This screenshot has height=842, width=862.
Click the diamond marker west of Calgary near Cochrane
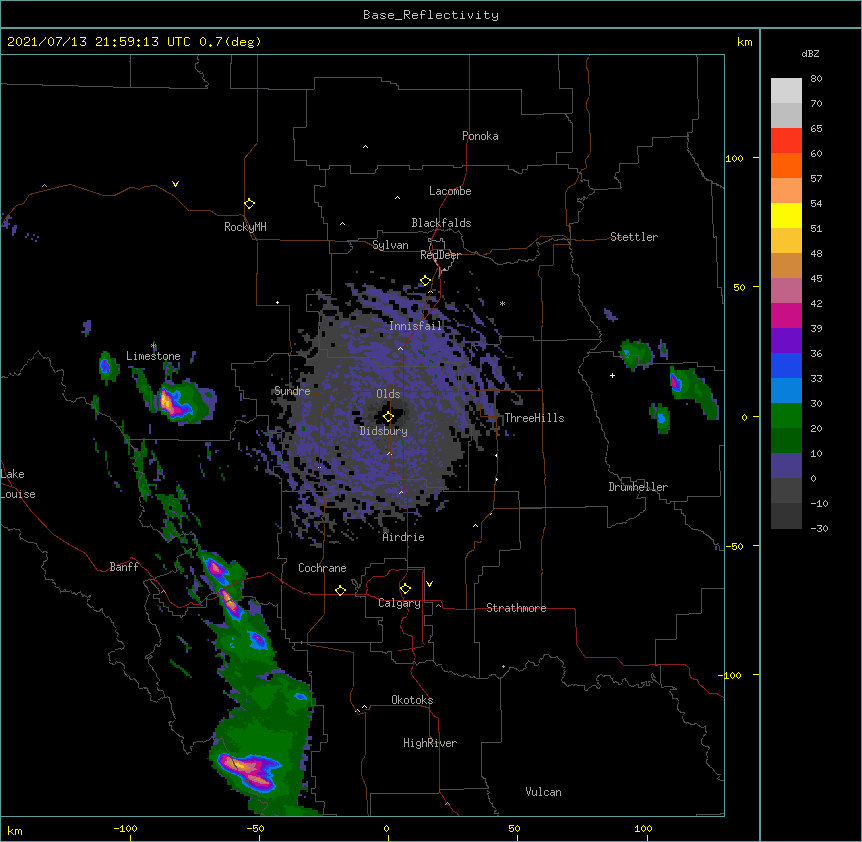(x=340, y=590)
